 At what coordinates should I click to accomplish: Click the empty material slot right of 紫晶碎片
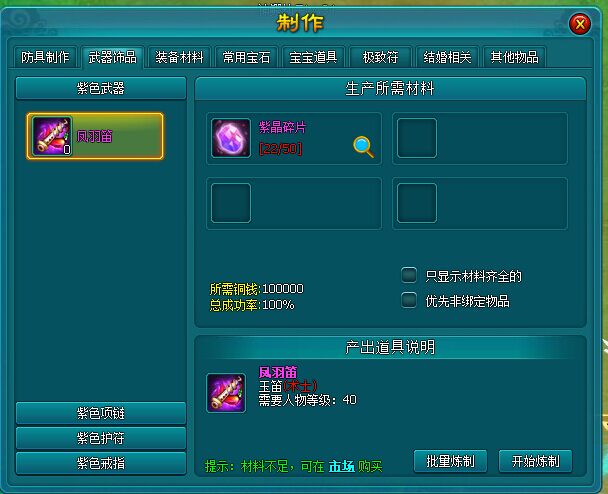tap(417, 138)
